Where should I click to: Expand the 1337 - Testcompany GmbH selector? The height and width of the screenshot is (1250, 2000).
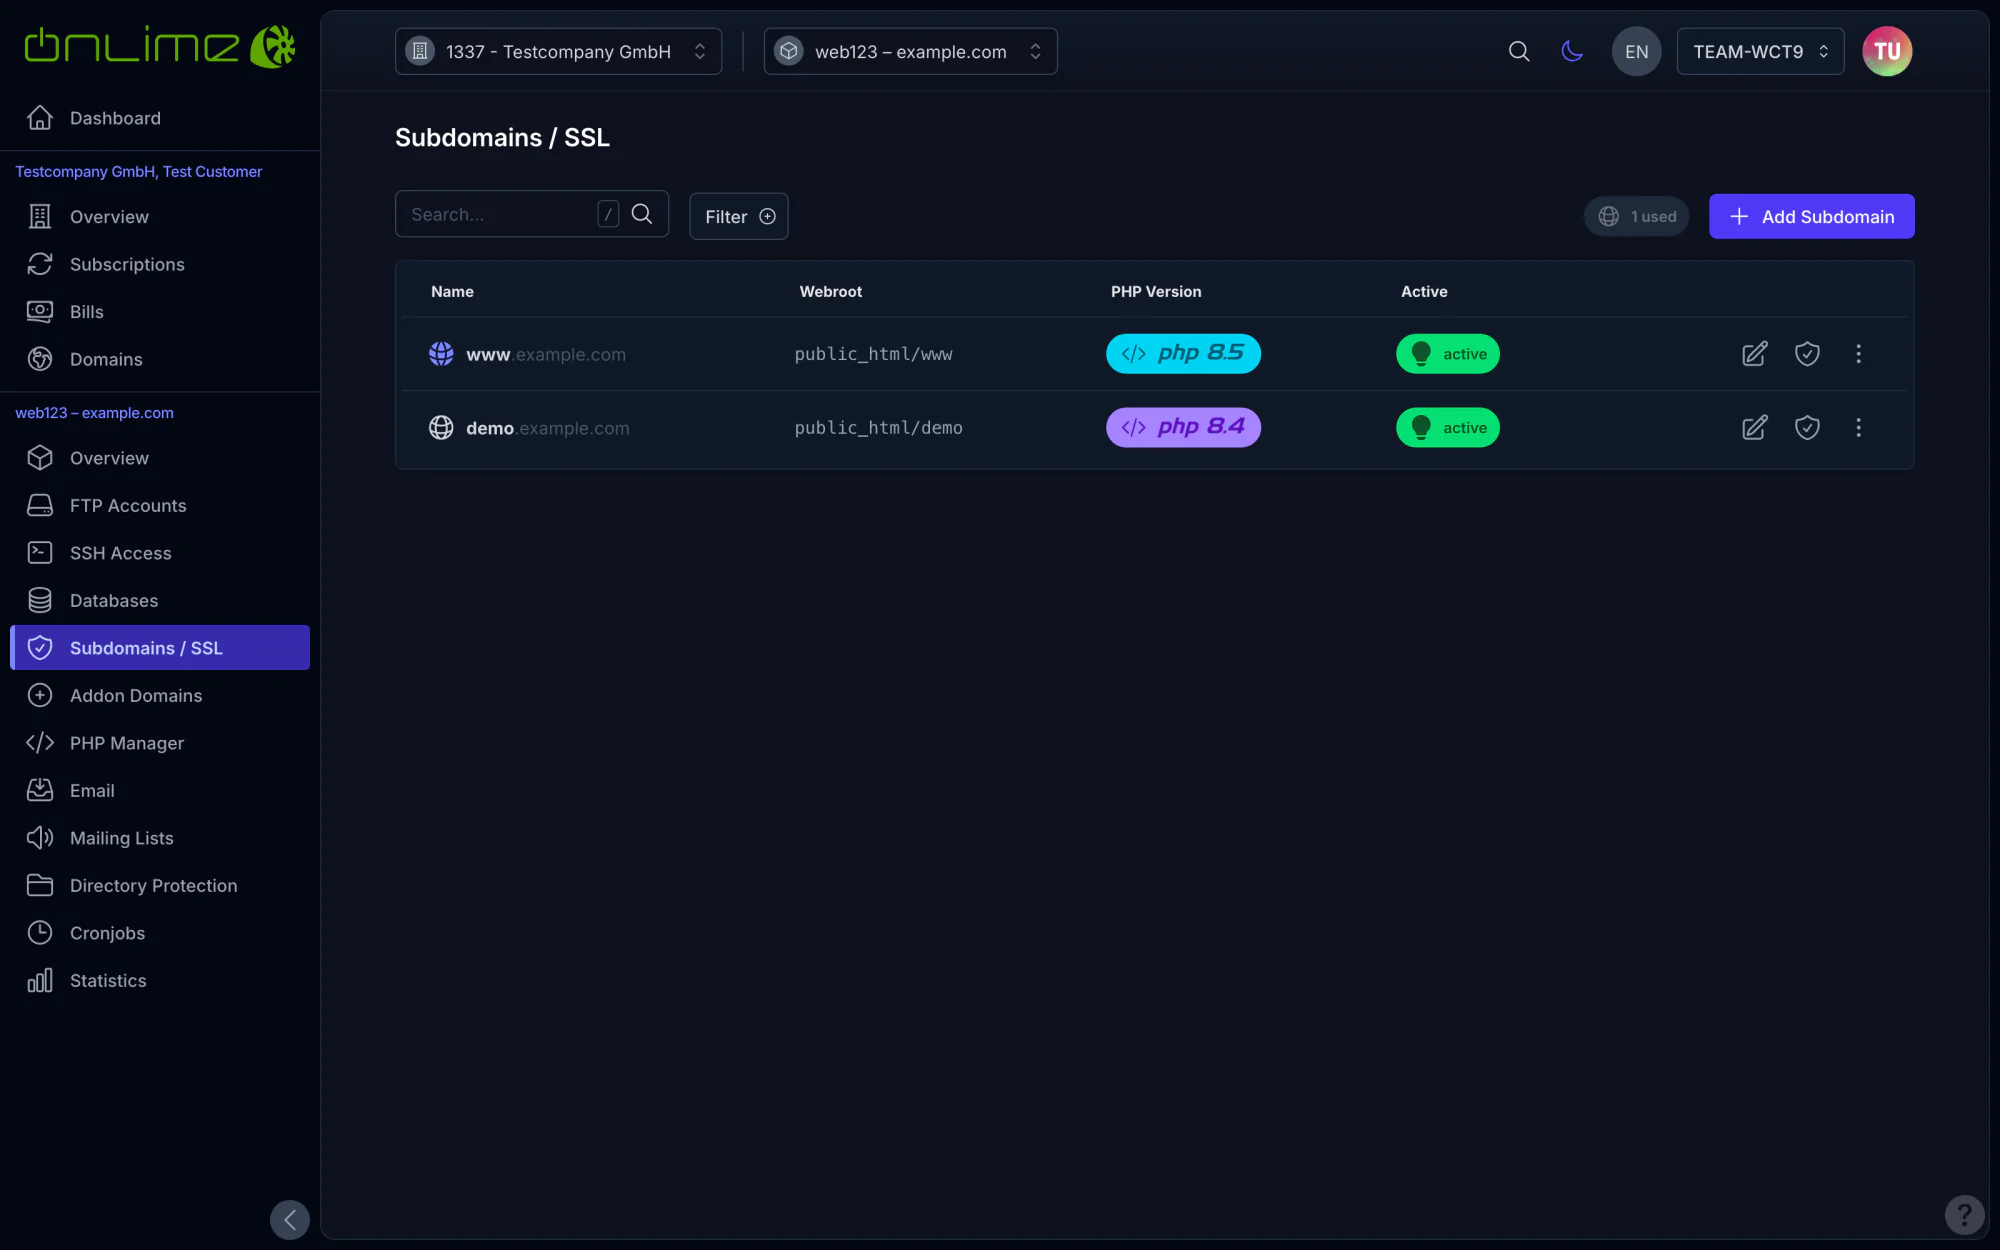(558, 51)
